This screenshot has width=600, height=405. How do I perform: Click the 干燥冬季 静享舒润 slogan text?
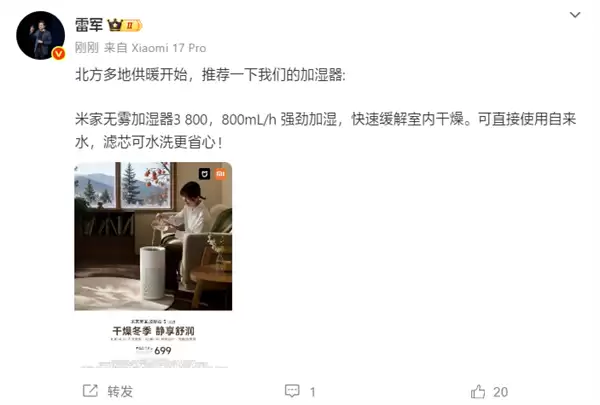pos(153,331)
